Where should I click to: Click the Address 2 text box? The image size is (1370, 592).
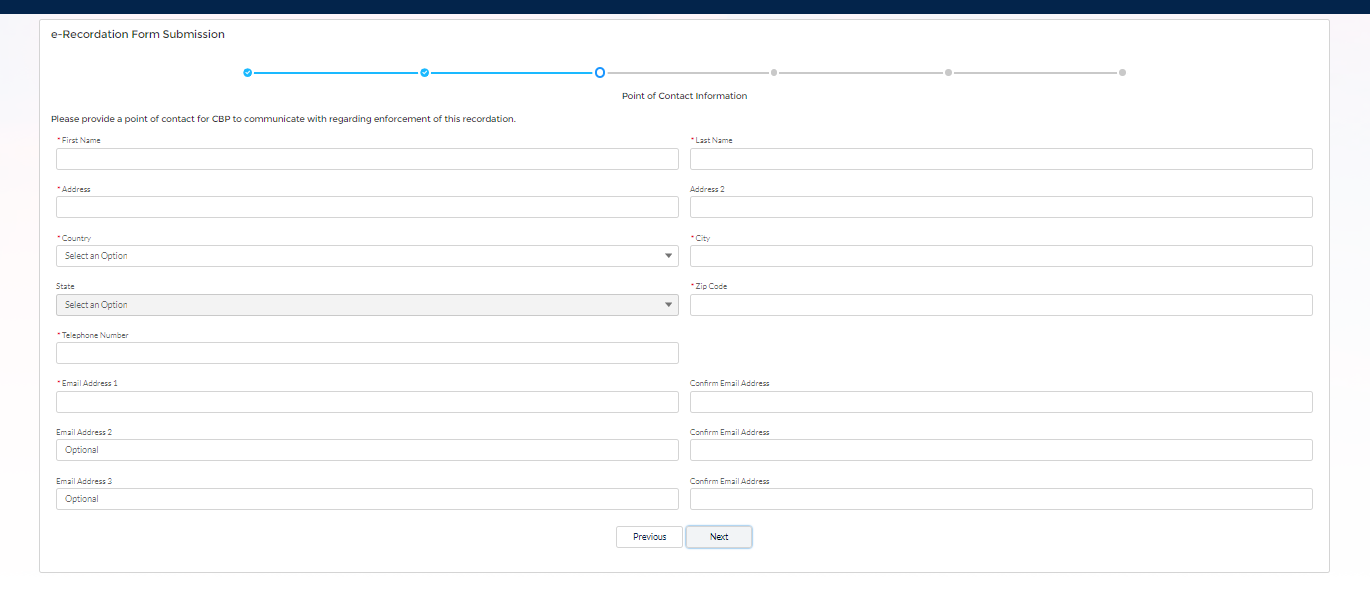click(x=1001, y=207)
